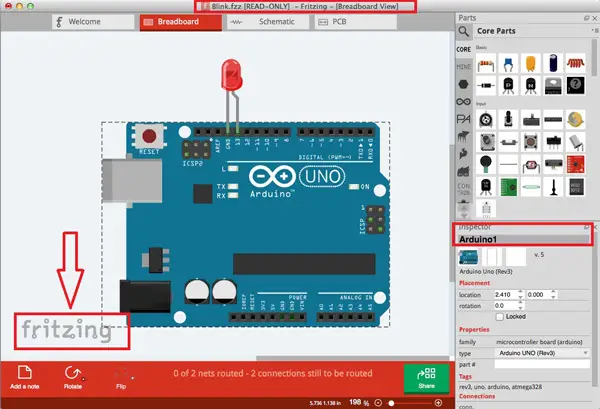Open the type dropdown Arduino UNO (Rev3)
This screenshot has width=600, height=409.
(542, 353)
